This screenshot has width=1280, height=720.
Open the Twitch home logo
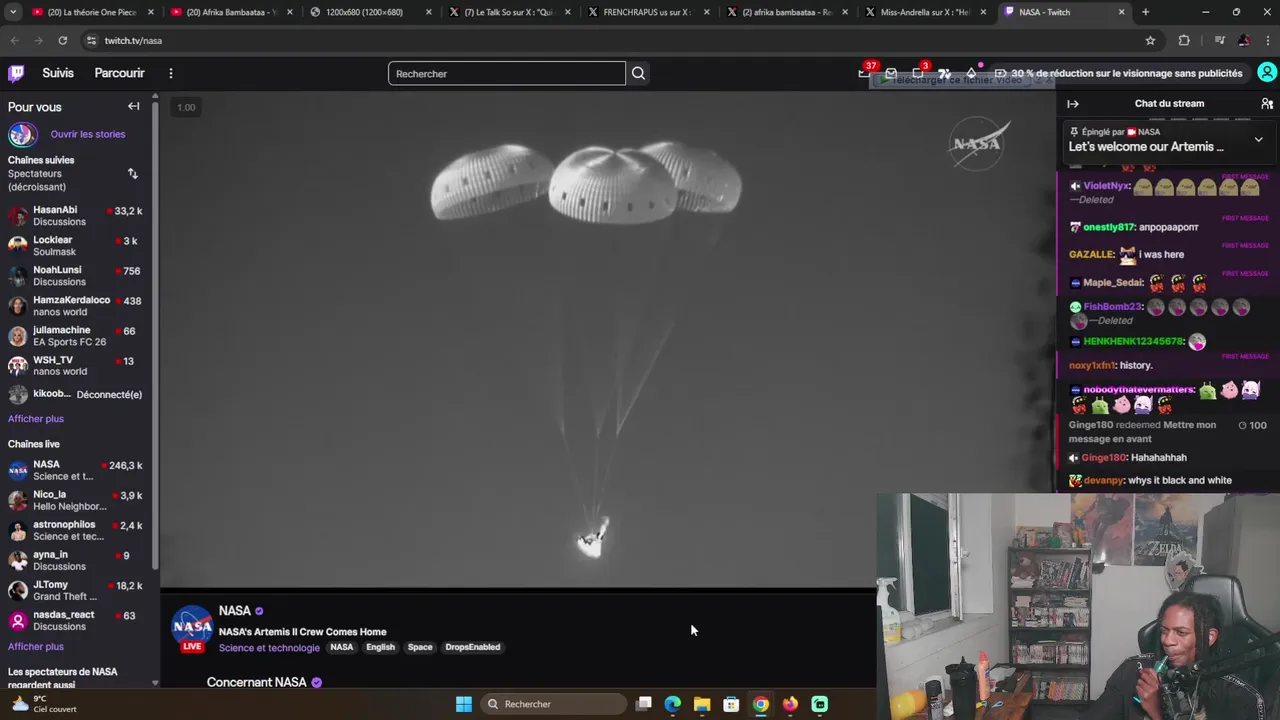coord(16,73)
